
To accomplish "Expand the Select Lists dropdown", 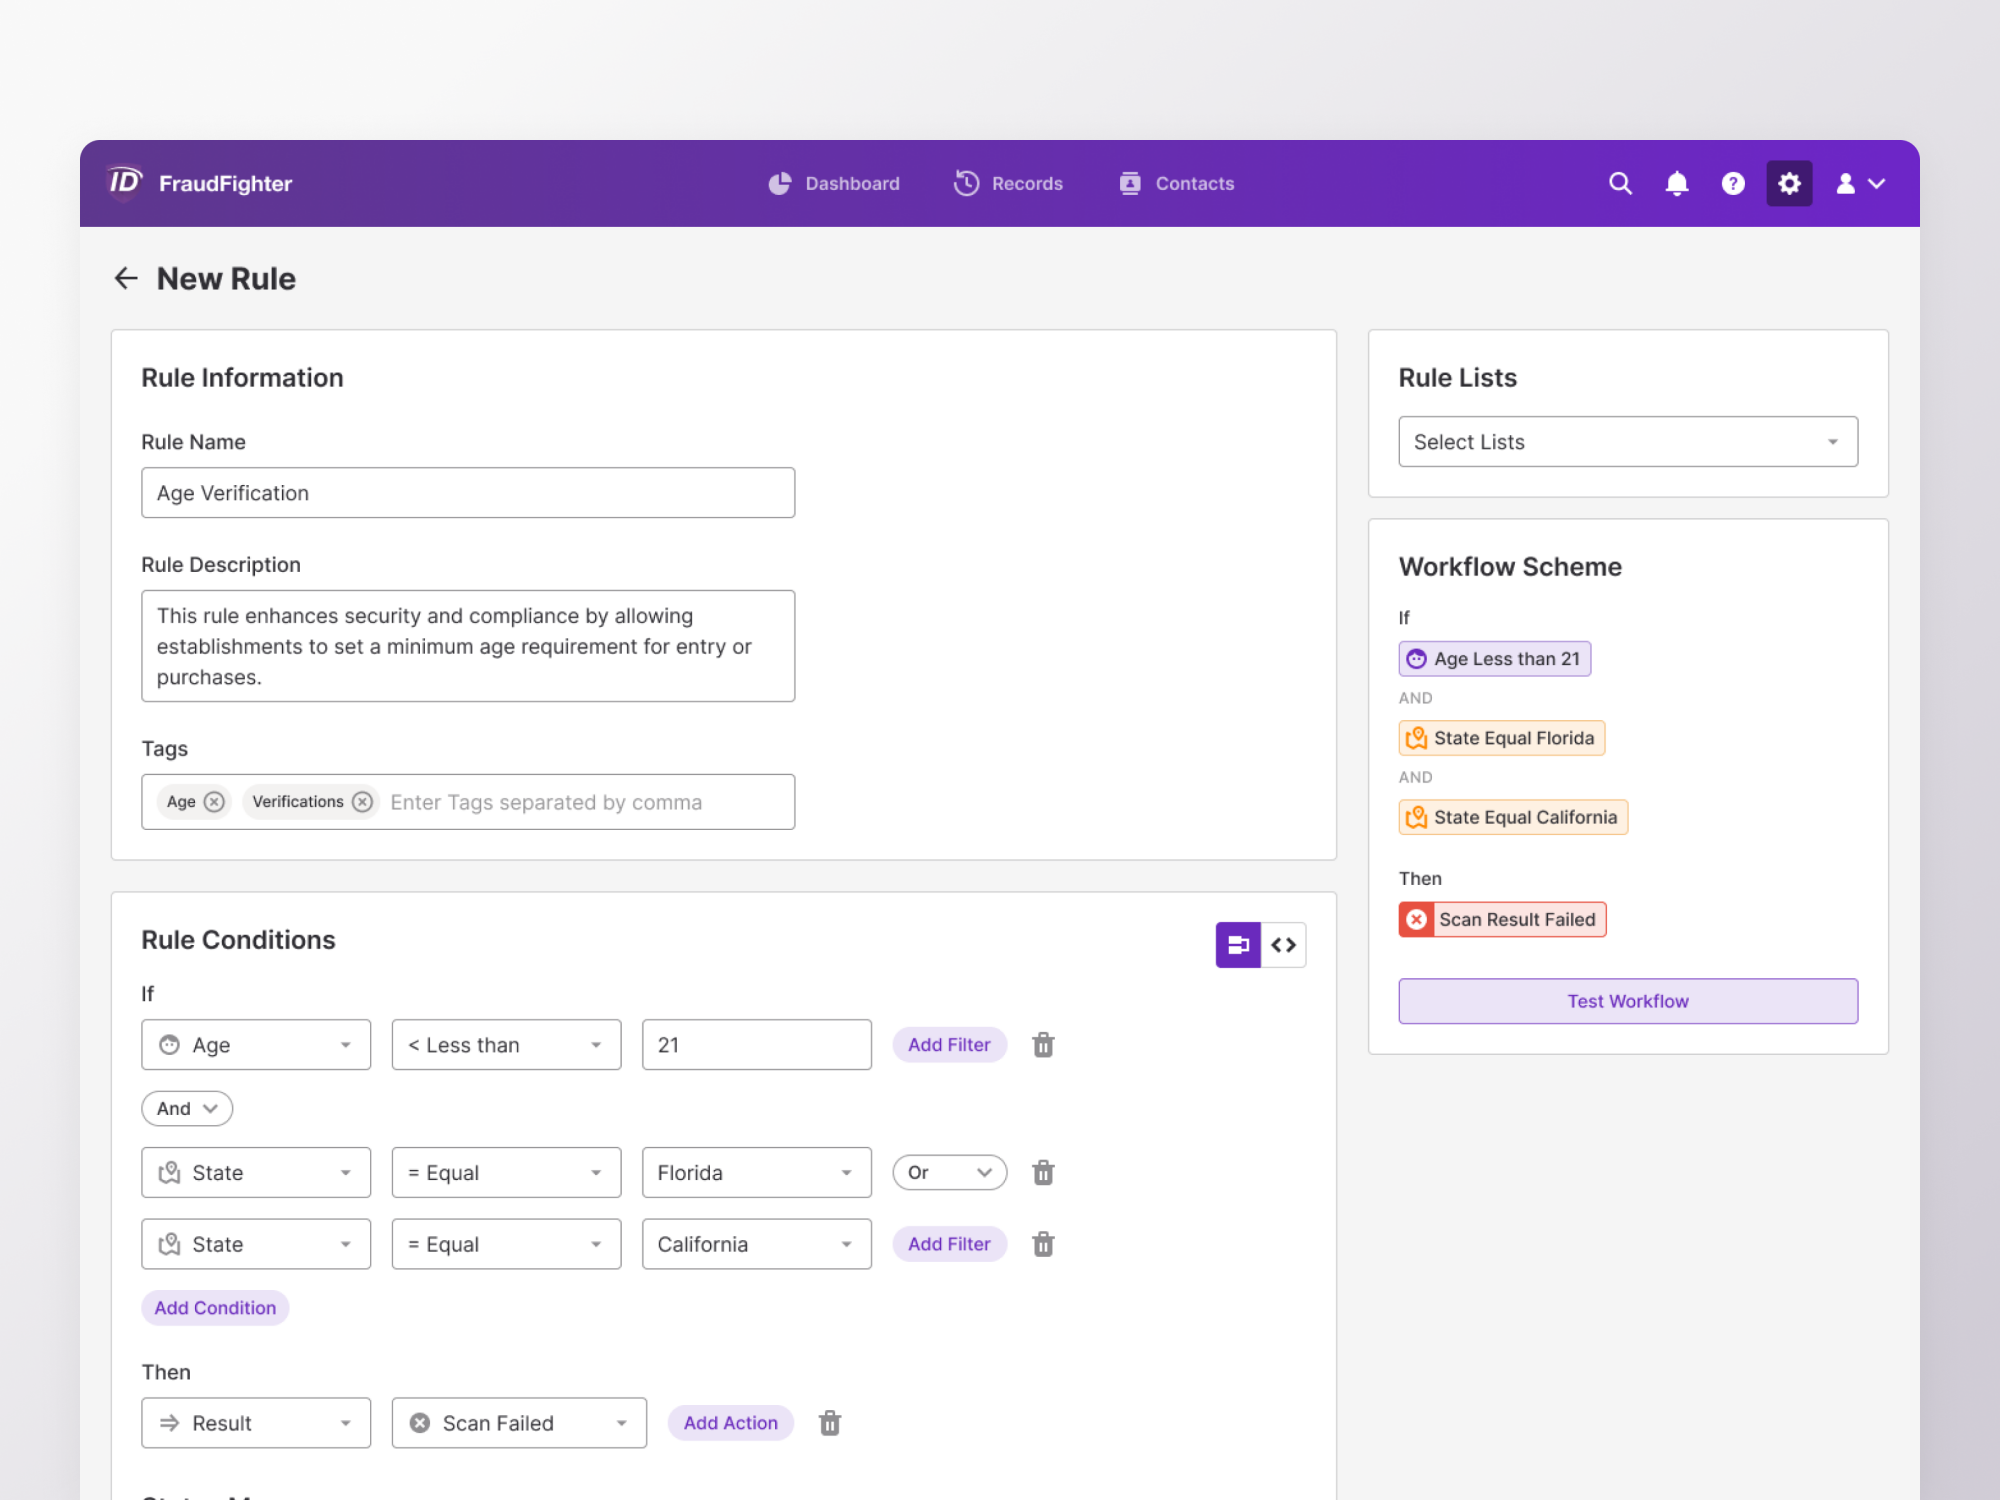I will tap(1628, 442).
